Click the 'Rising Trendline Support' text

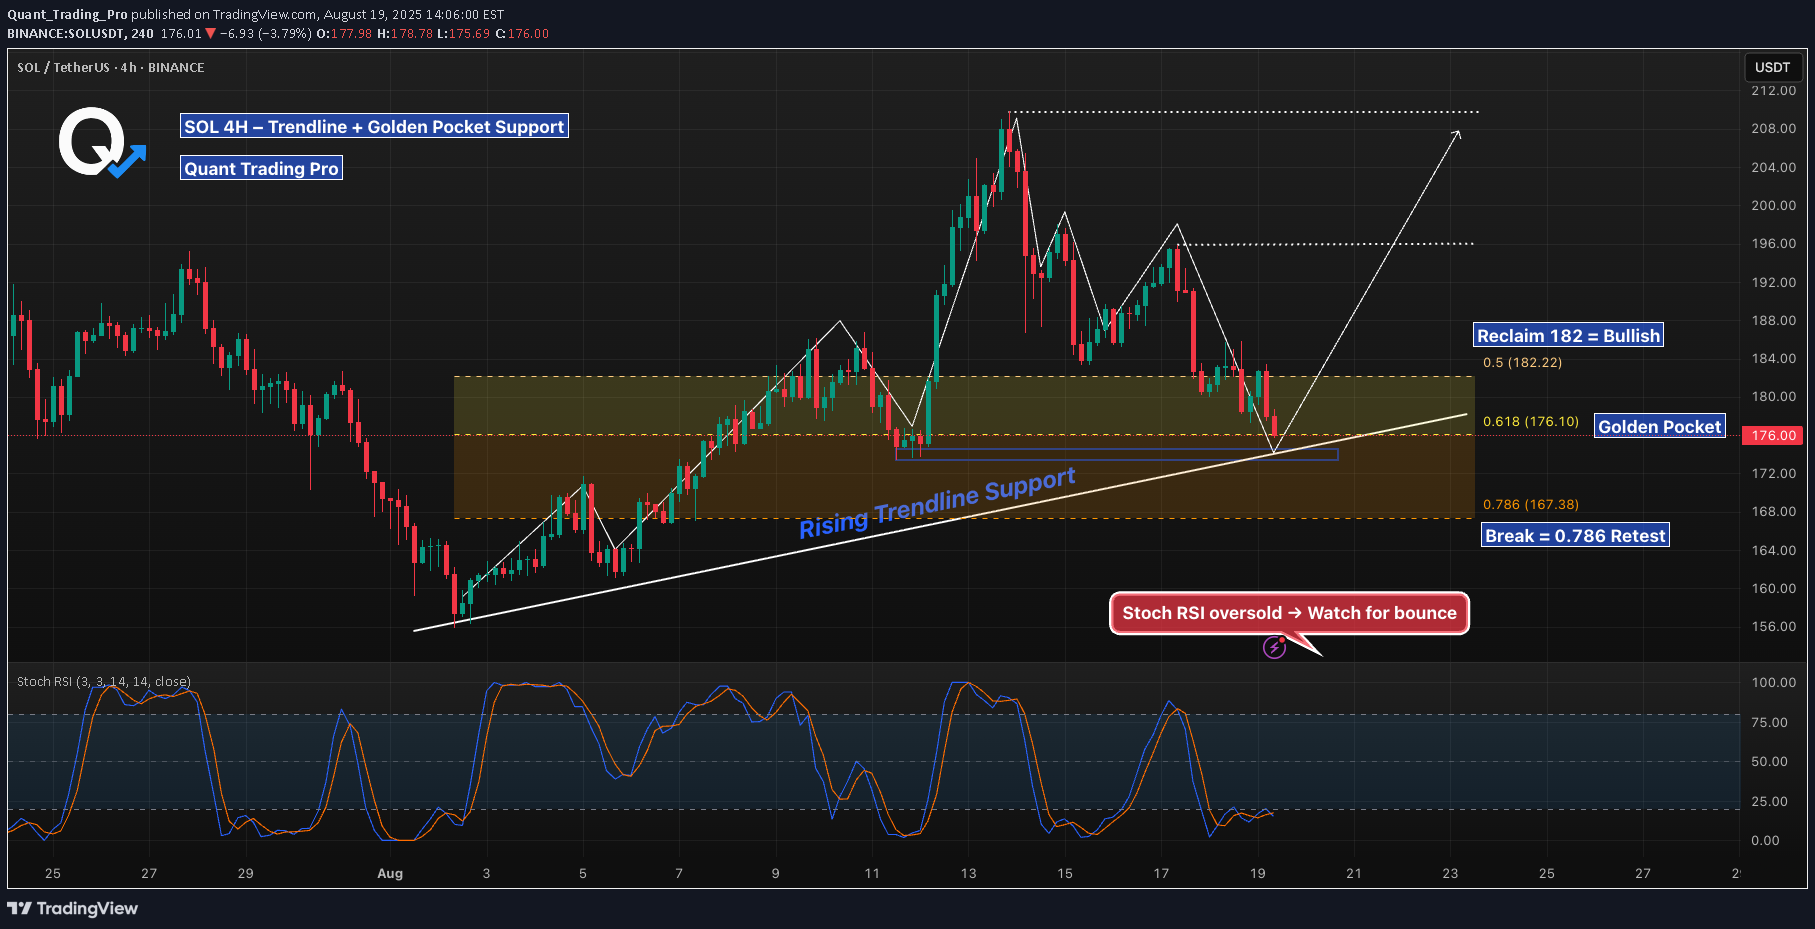pos(937,502)
